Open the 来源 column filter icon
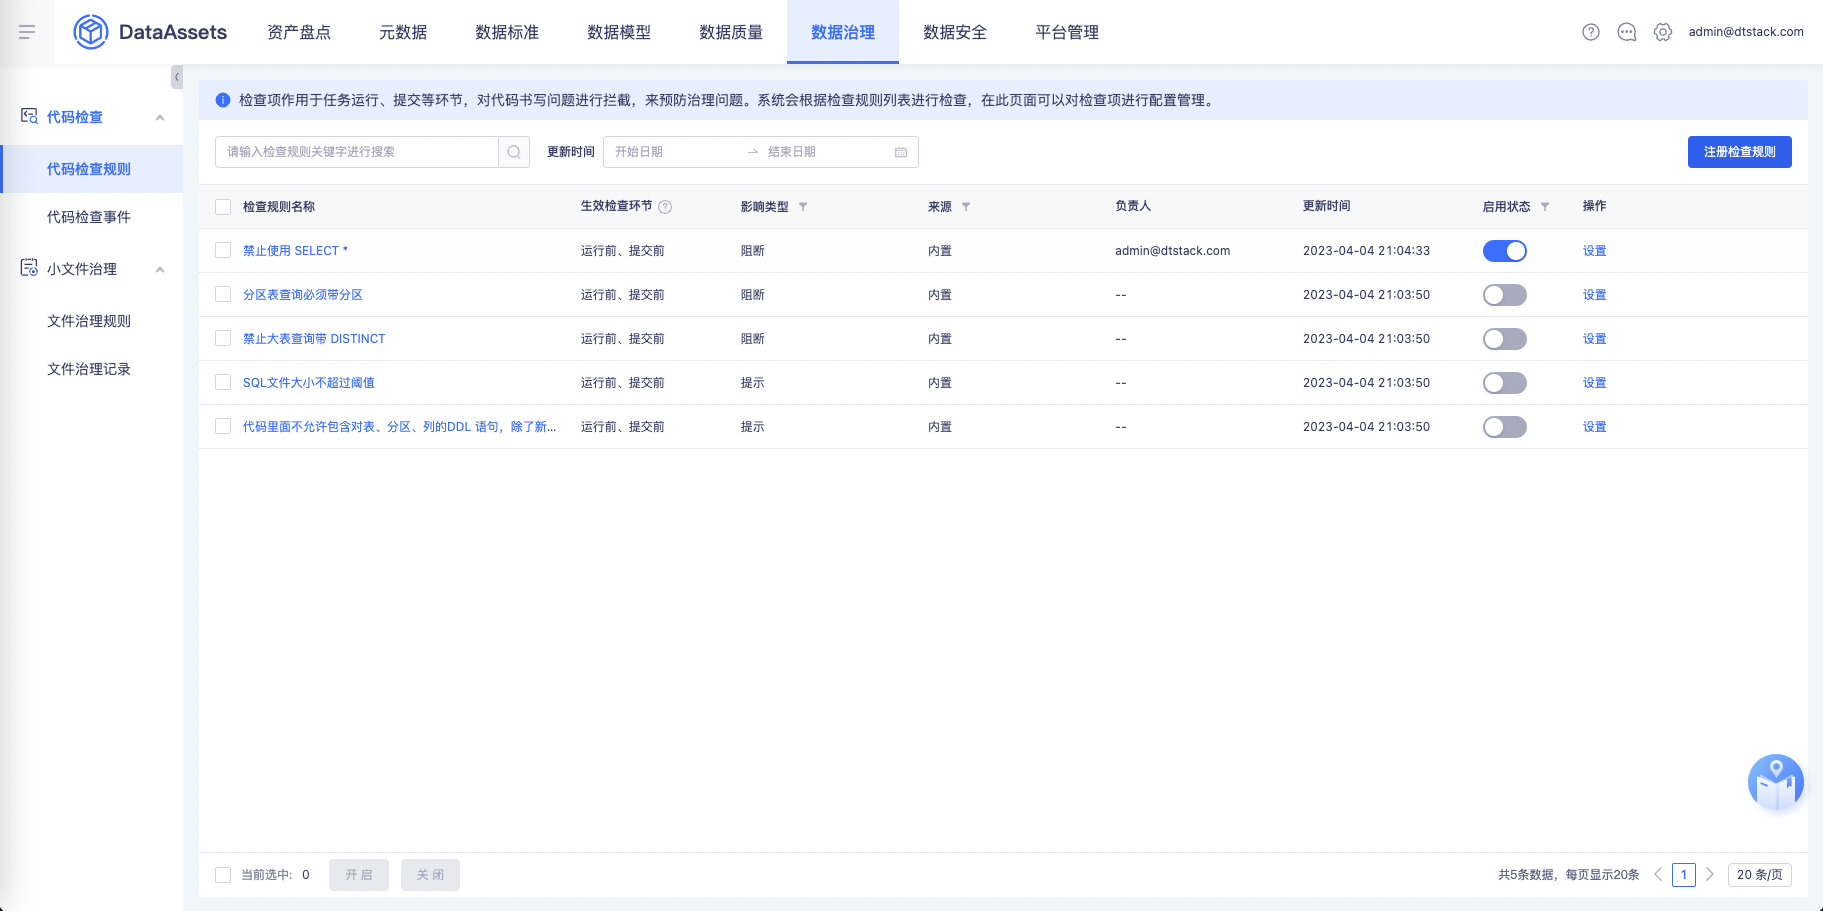The height and width of the screenshot is (911, 1823). tap(966, 207)
